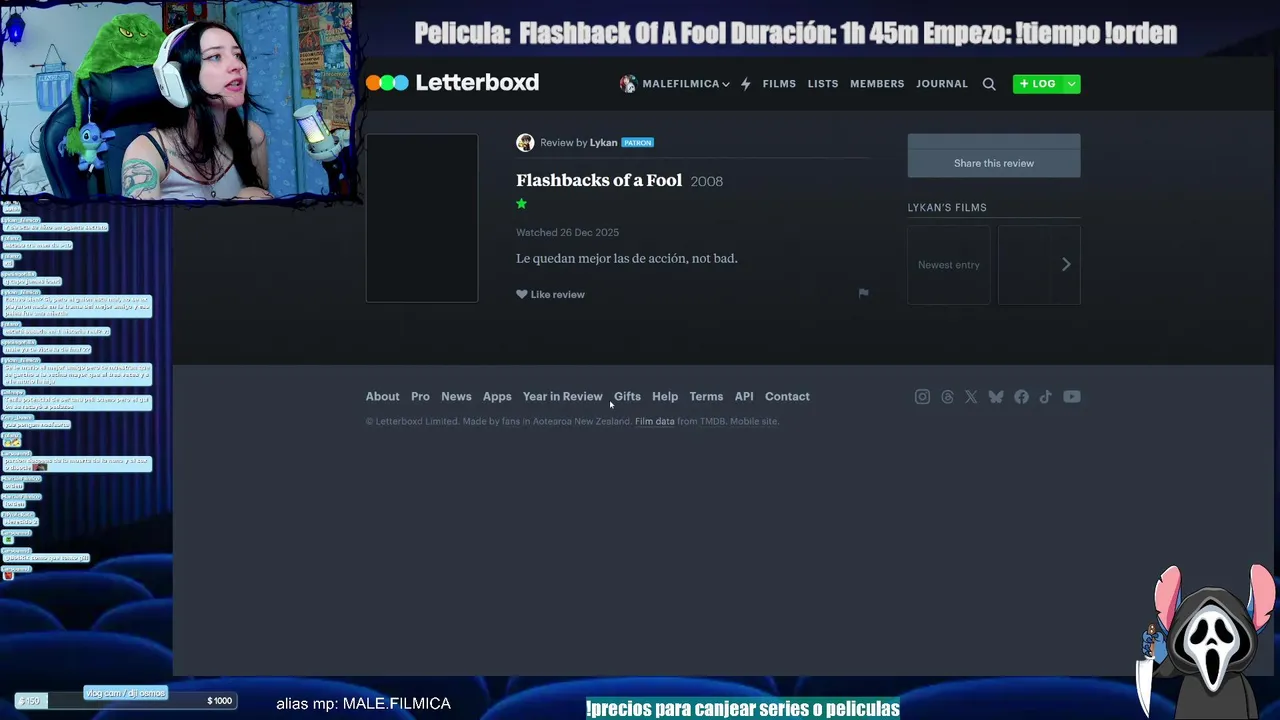
Task: Open the API footer link
Action: point(744,397)
